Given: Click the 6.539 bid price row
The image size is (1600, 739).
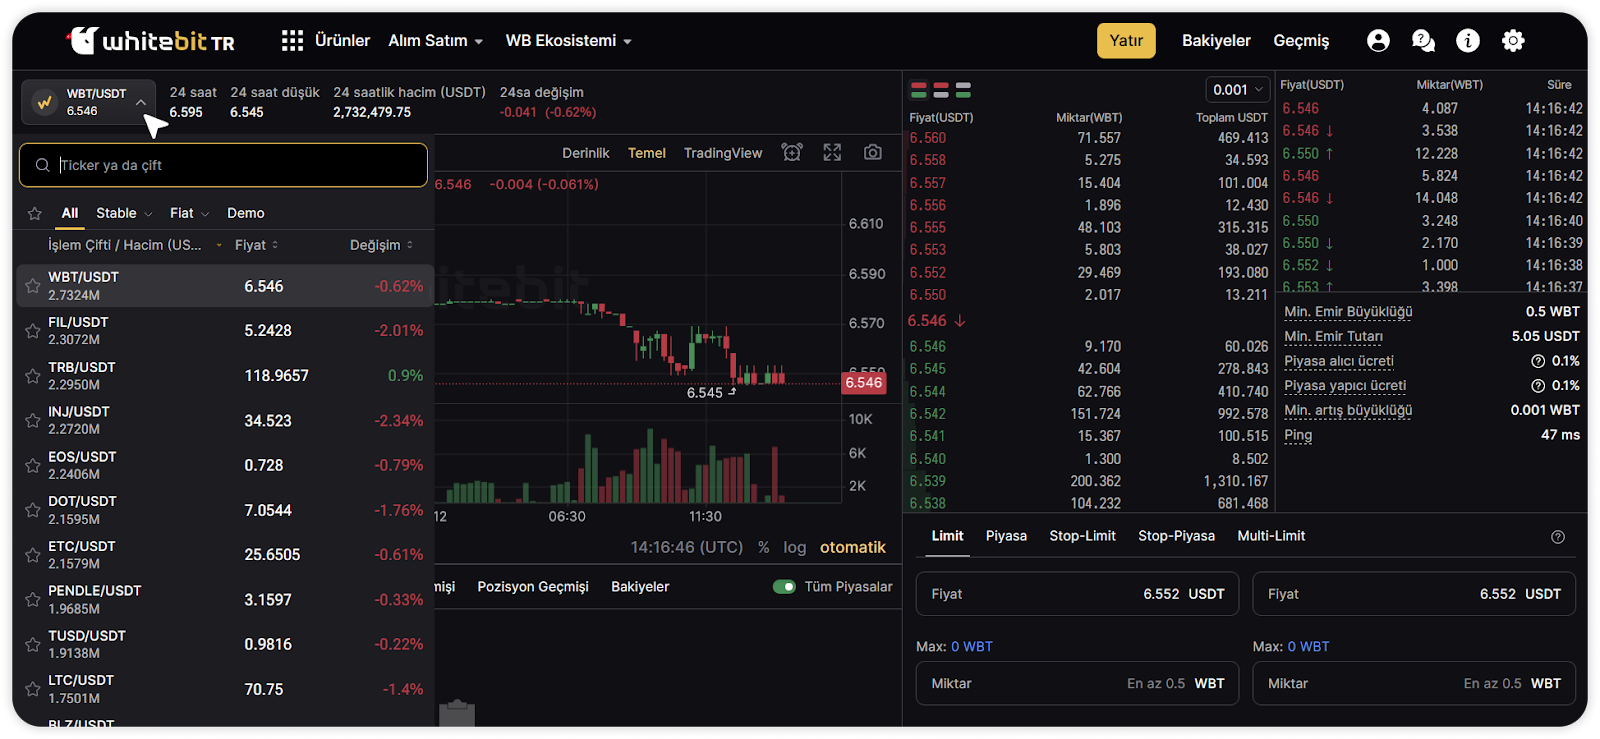Looking at the screenshot, I should [x=1088, y=481].
